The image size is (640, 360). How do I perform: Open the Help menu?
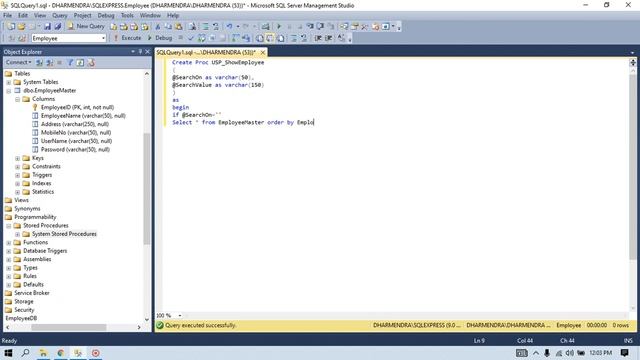(x=173, y=16)
